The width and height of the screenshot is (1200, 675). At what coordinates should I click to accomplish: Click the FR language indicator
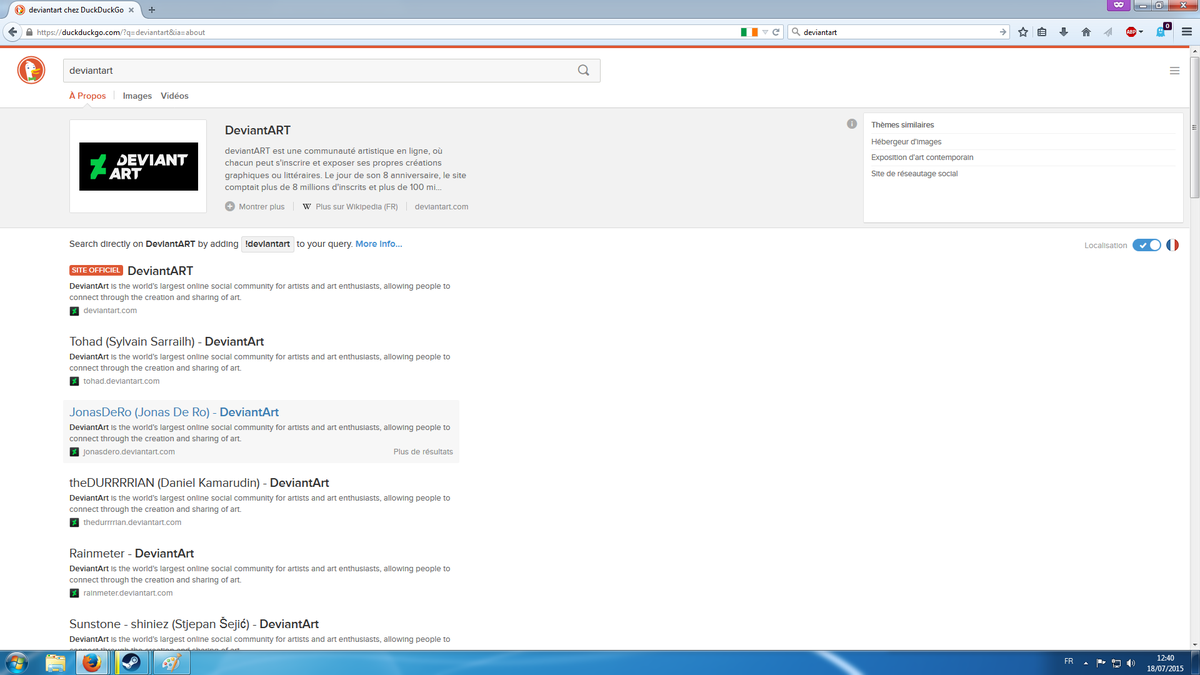click(x=1069, y=662)
